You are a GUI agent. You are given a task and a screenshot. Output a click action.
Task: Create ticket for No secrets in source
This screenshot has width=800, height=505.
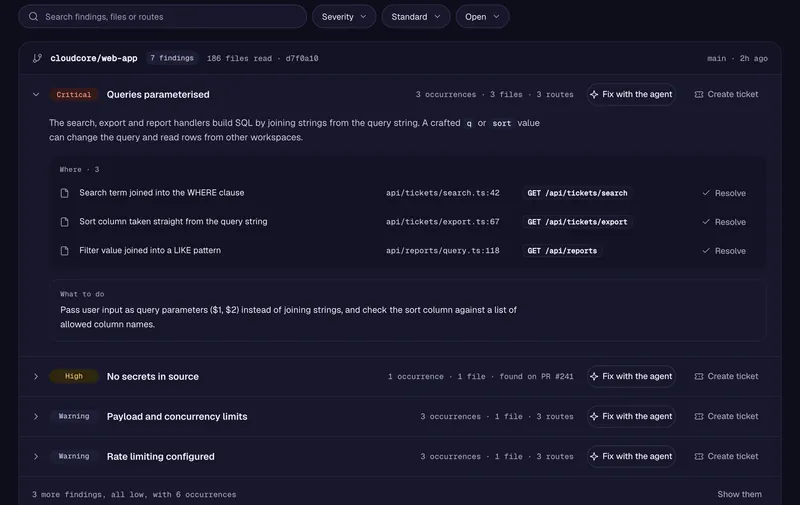(x=727, y=376)
